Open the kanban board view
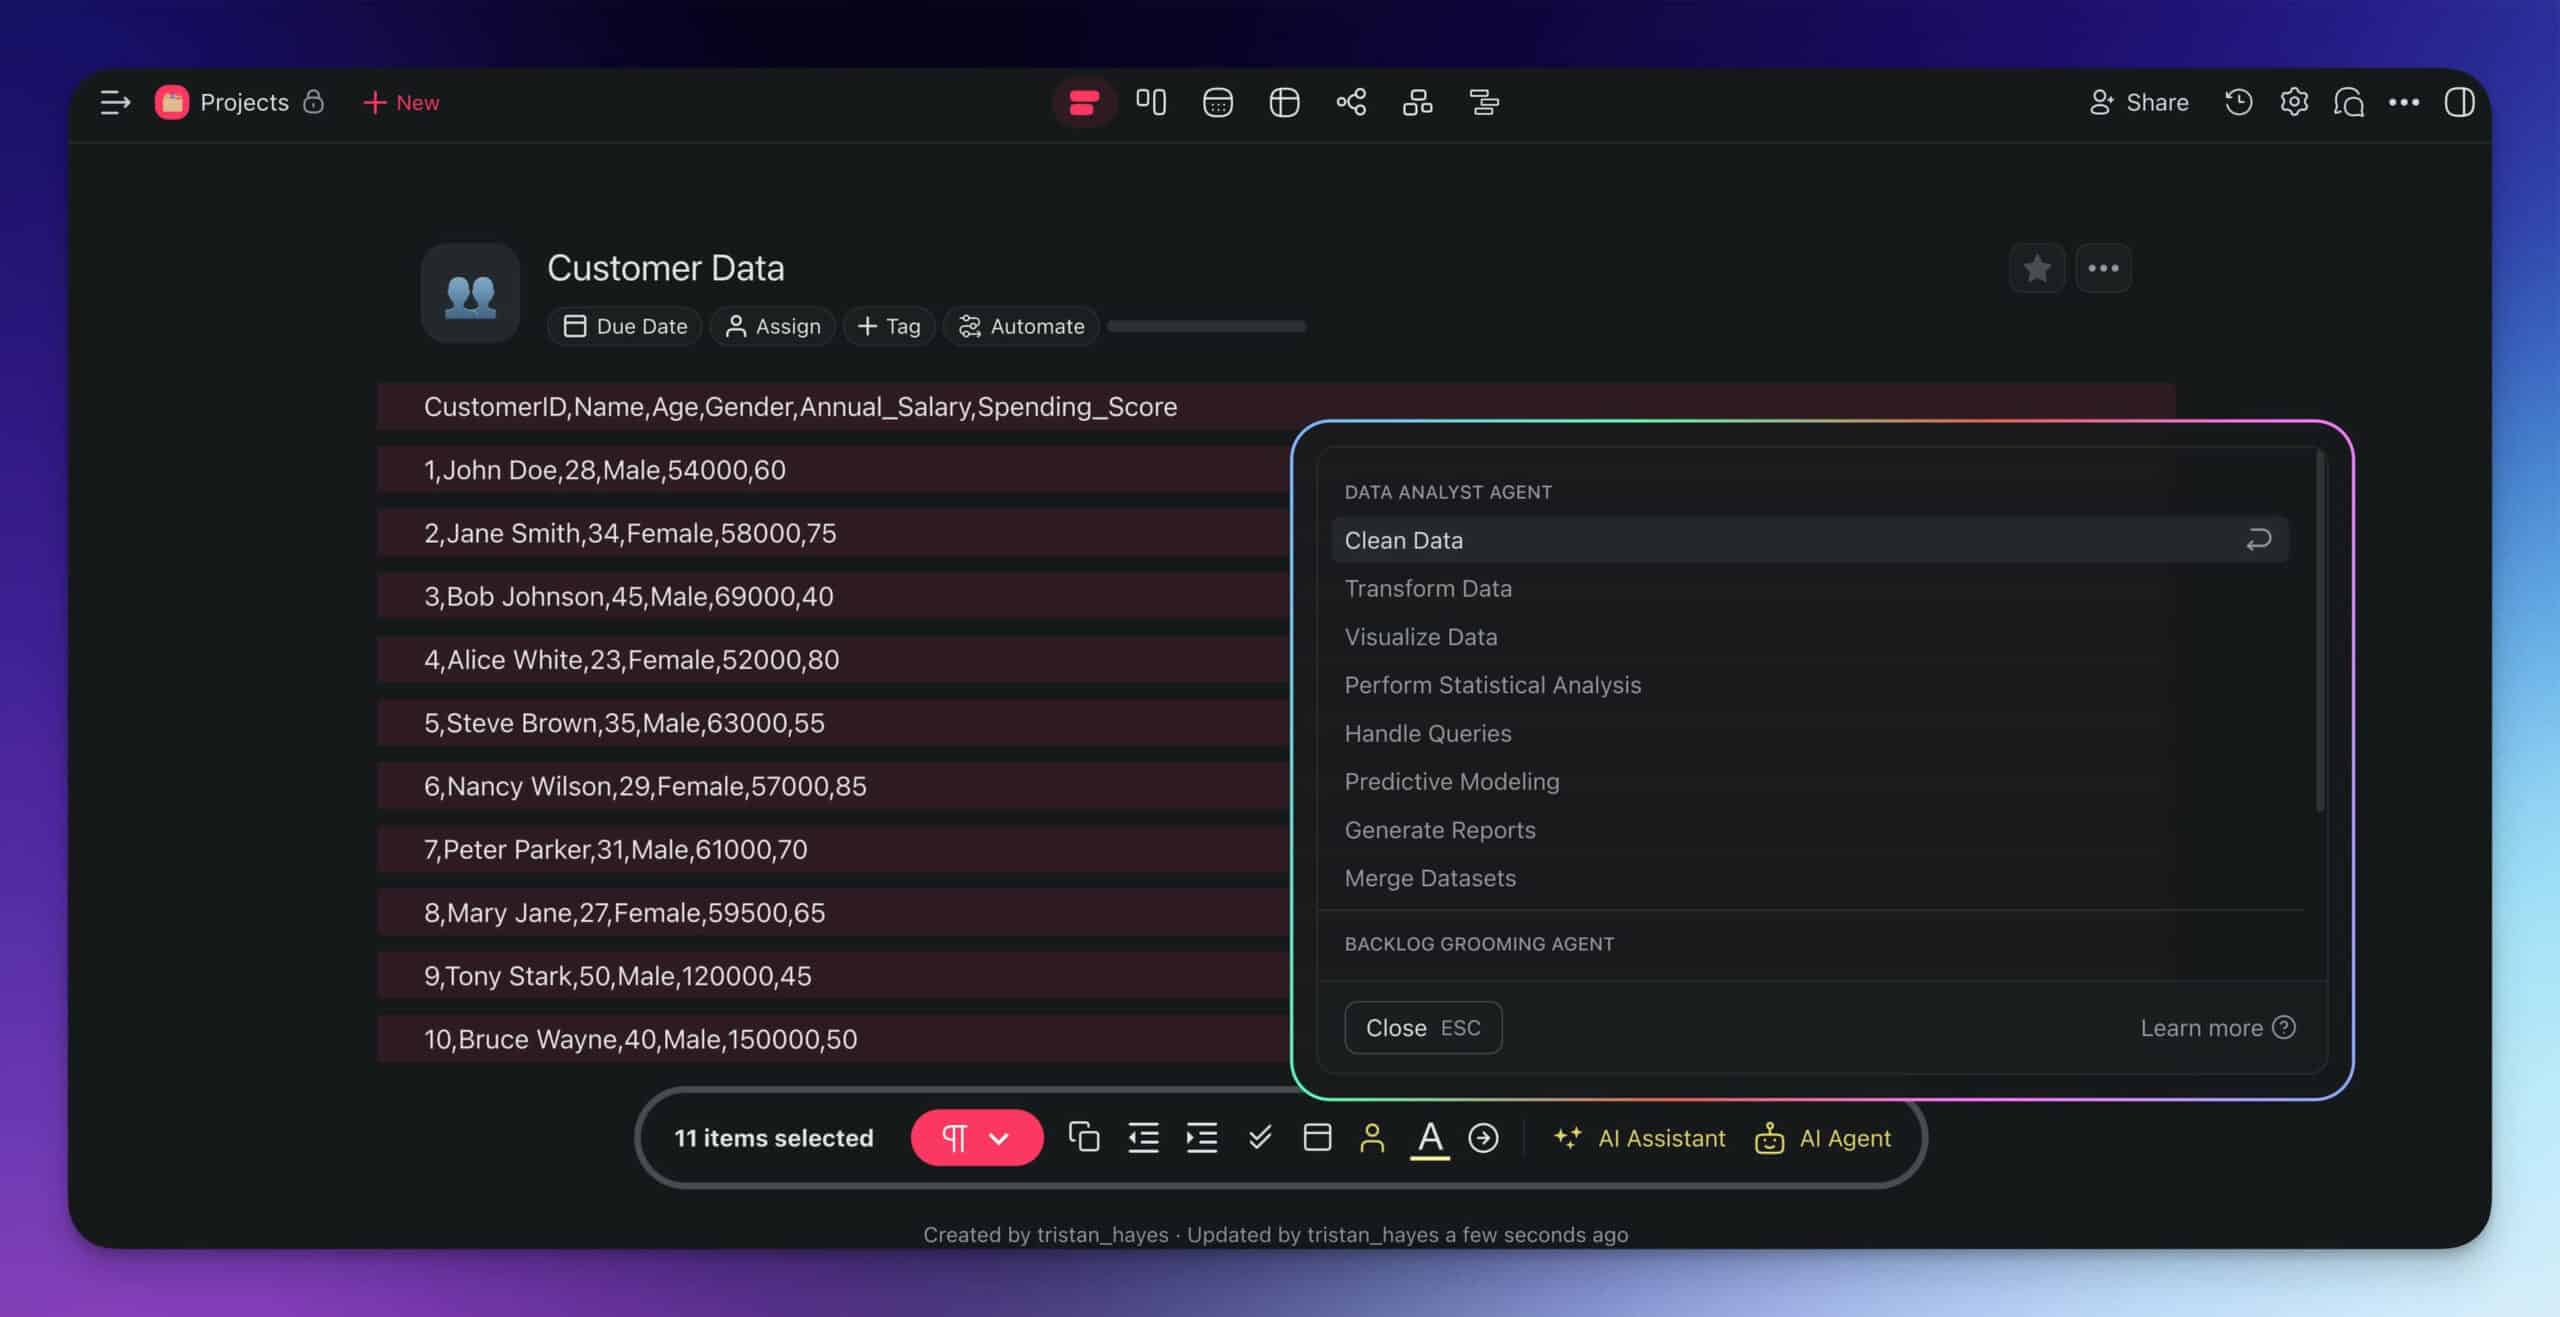 point(1150,102)
